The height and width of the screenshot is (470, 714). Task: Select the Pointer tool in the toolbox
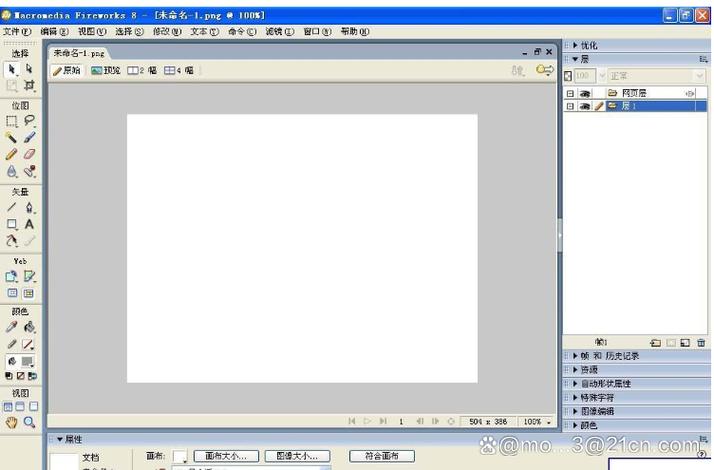pos(12,69)
